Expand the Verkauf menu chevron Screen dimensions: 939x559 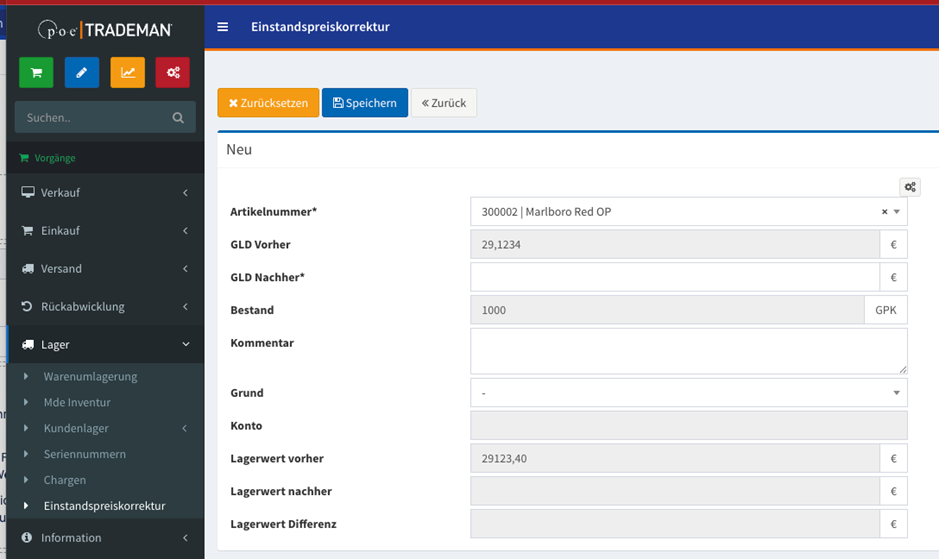pyautogui.click(x=186, y=192)
